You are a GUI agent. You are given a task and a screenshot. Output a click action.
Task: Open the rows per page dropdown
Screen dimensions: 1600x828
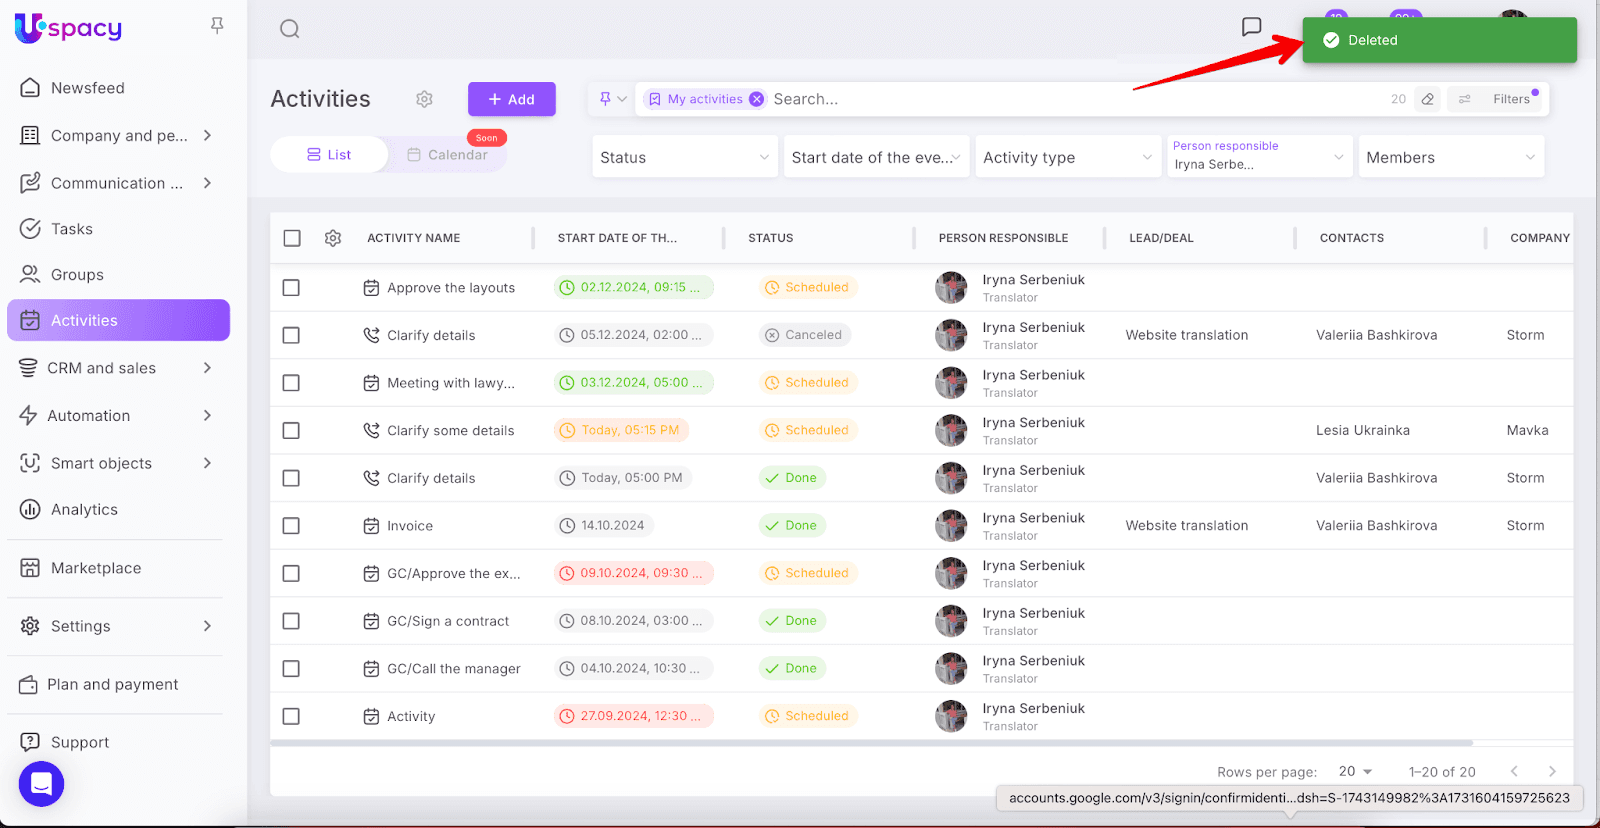coord(1355,771)
